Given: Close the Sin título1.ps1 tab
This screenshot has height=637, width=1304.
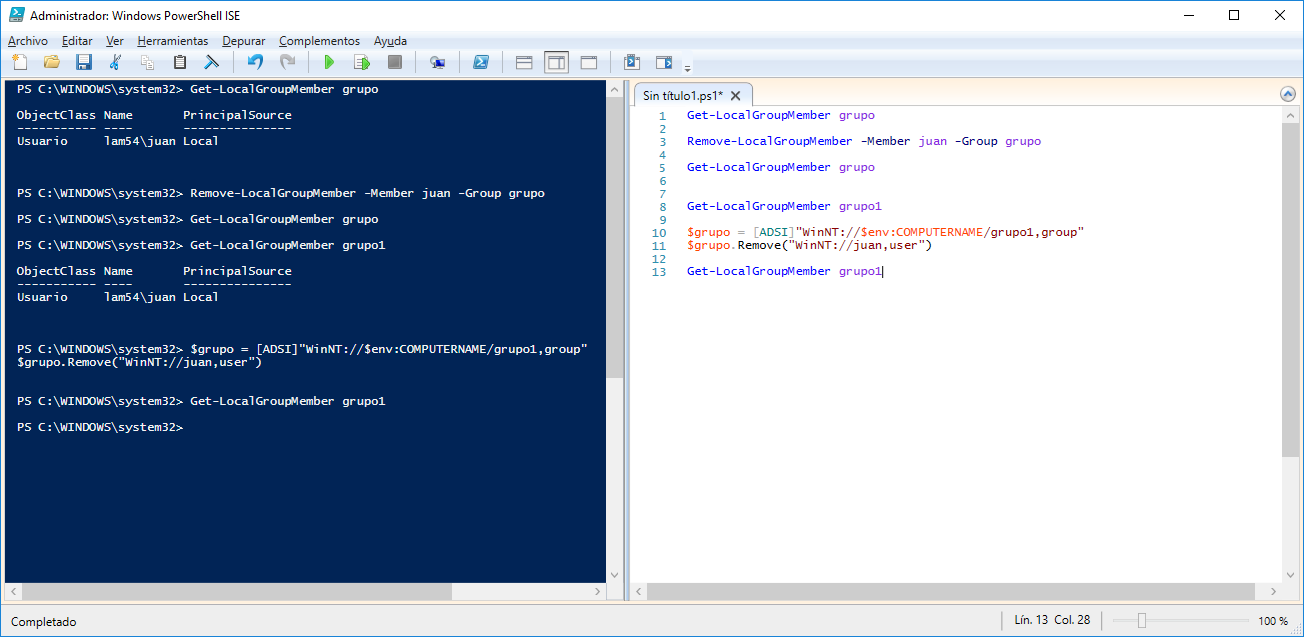Looking at the screenshot, I should [736, 96].
